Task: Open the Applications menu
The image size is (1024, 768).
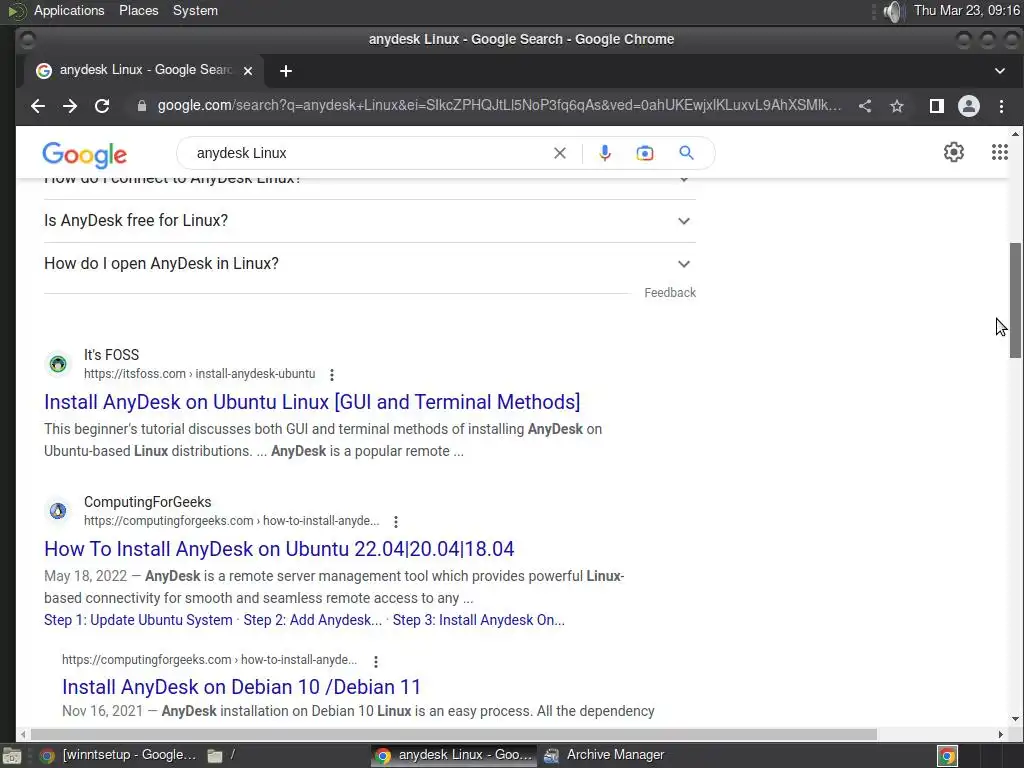Action: coord(69,10)
